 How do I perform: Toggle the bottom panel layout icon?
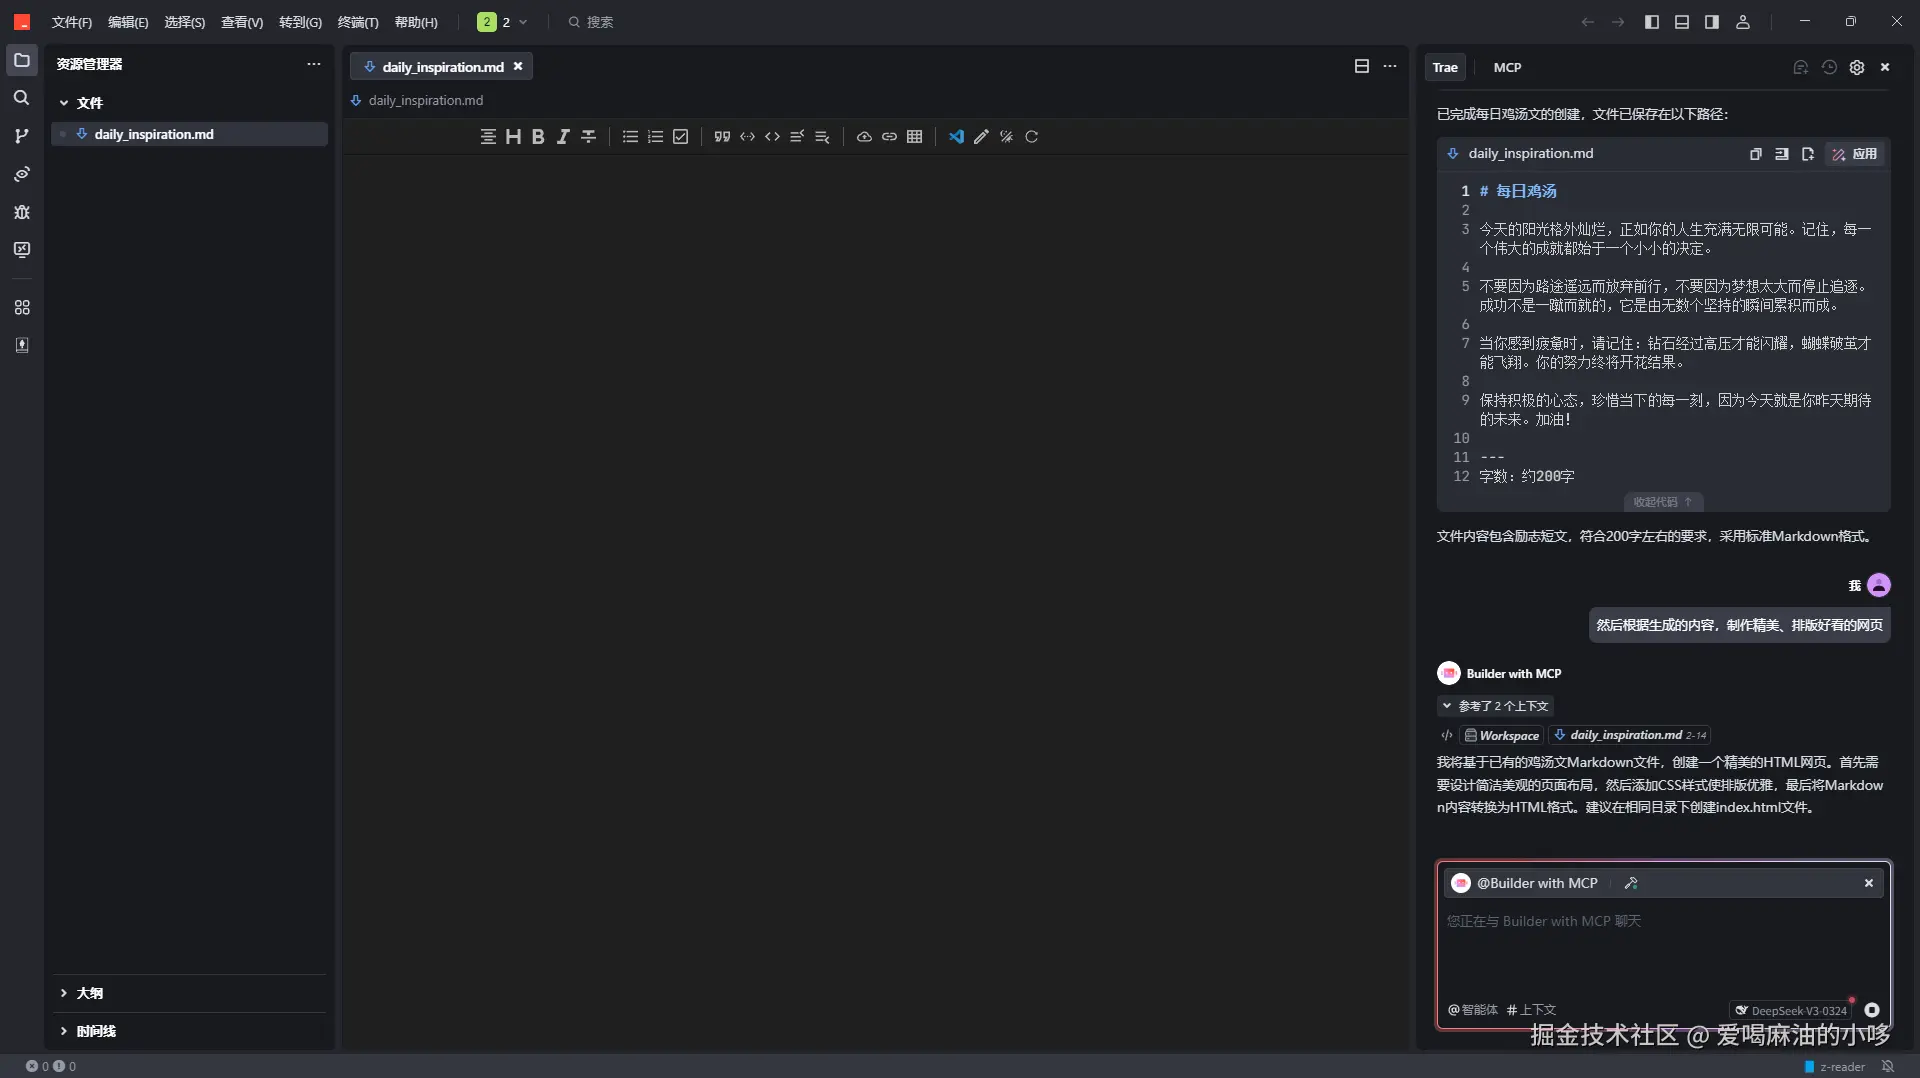[1682, 22]
